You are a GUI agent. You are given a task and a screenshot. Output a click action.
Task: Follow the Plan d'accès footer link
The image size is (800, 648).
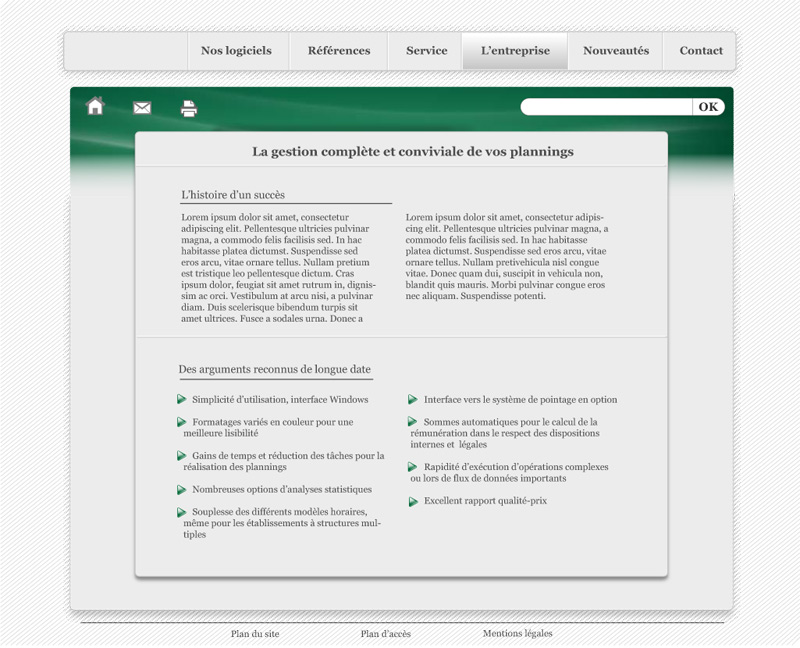(386, 634)
